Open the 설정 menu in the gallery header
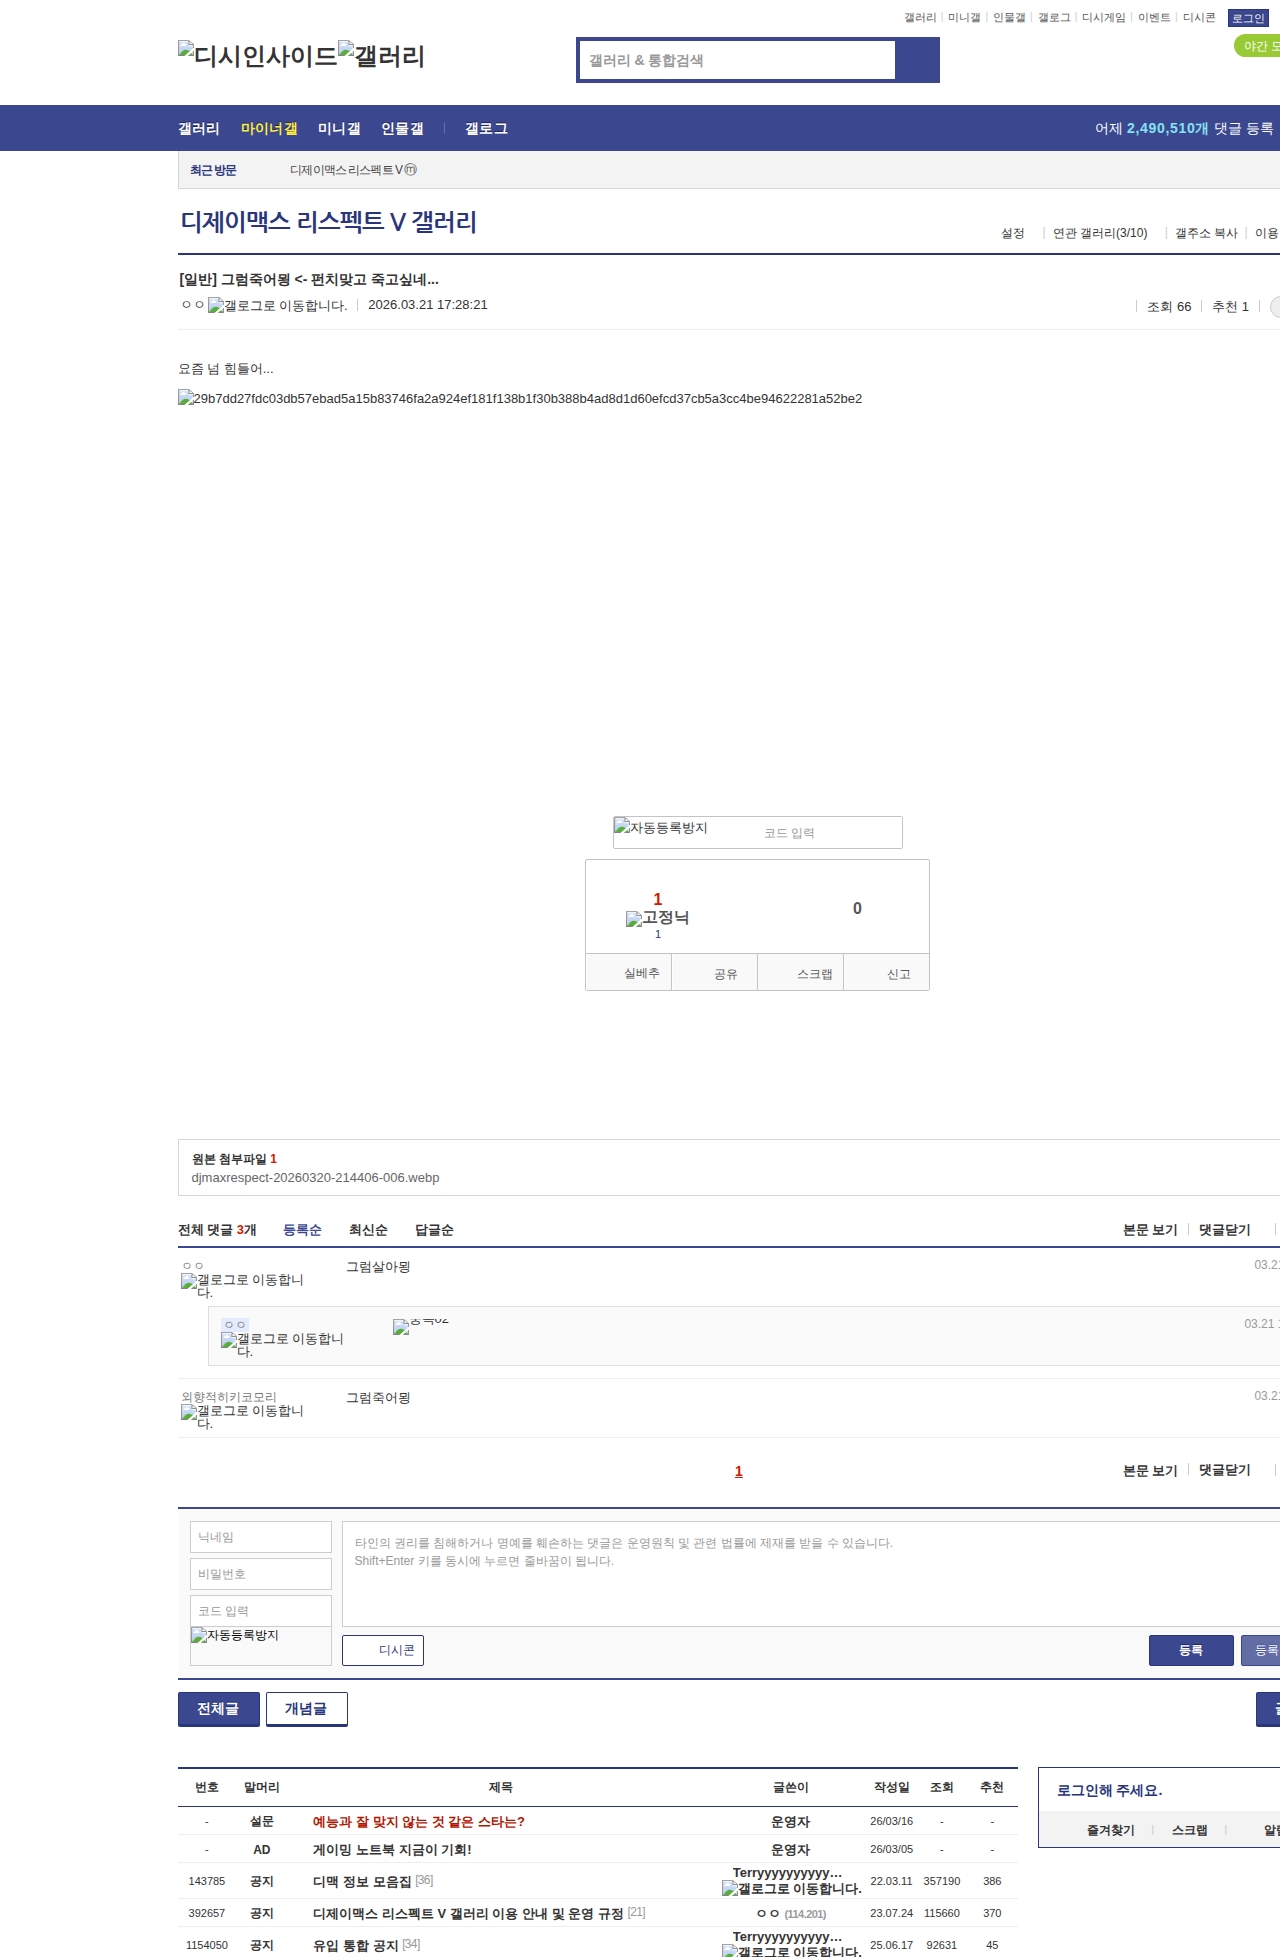The image size is (1280, 1957). pos(1013,233)
